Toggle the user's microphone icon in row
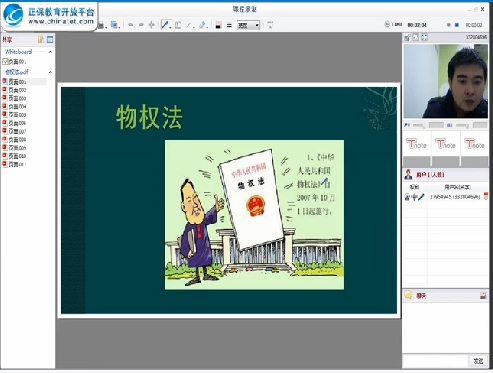493x373 pixels. (x=414, y=197)
